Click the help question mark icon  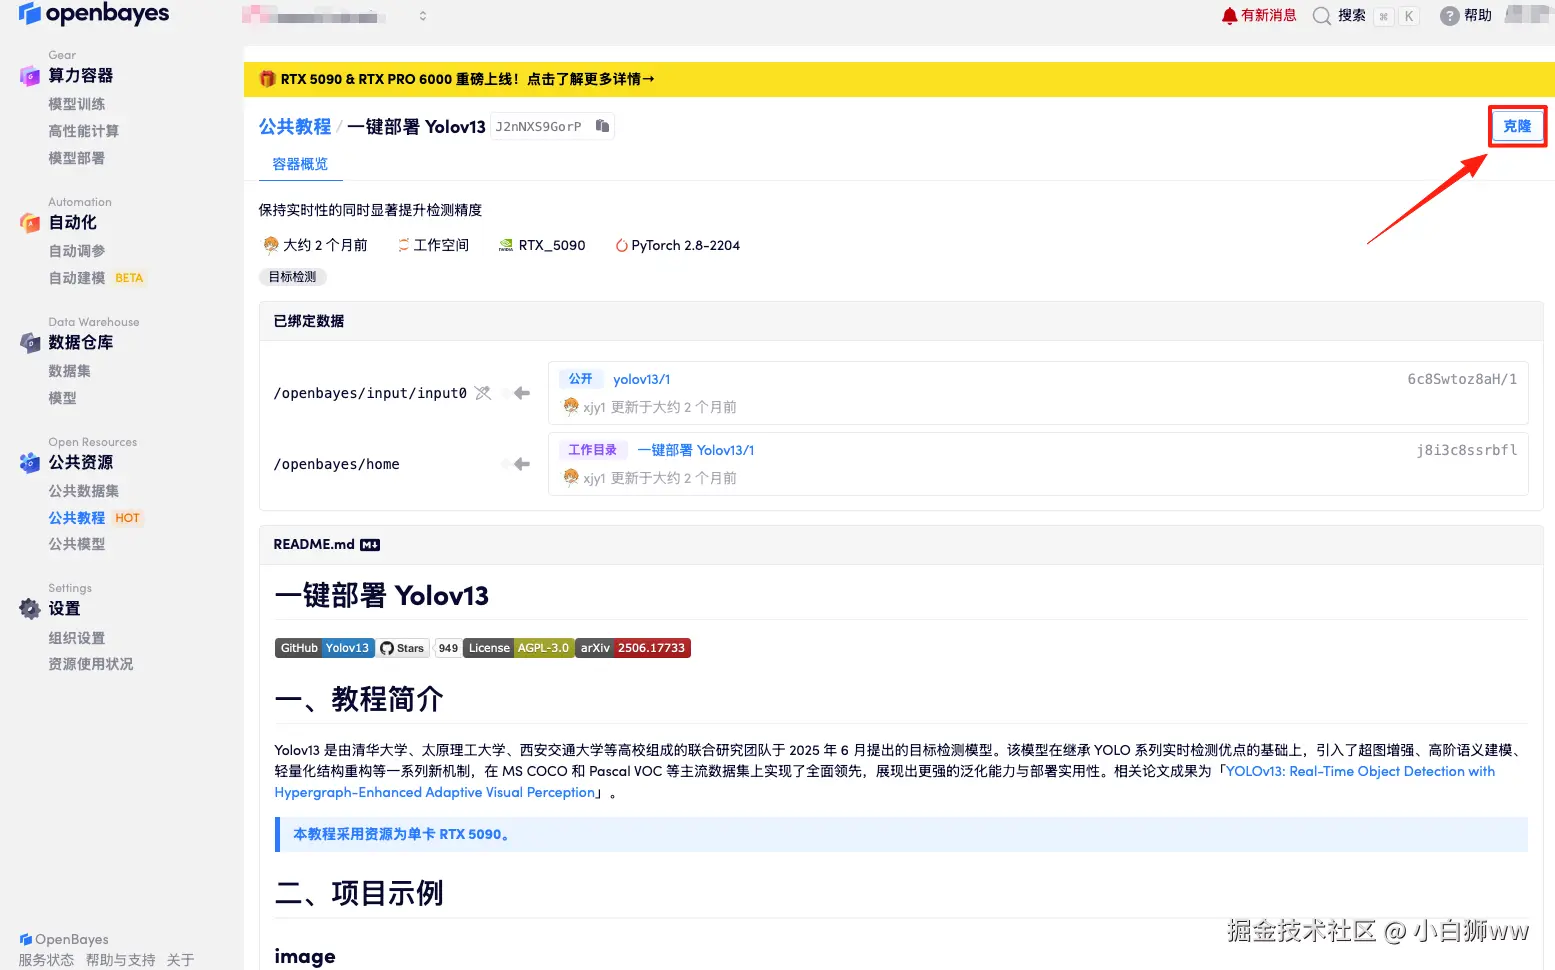pyautogui.click(x=1449, y=16)
